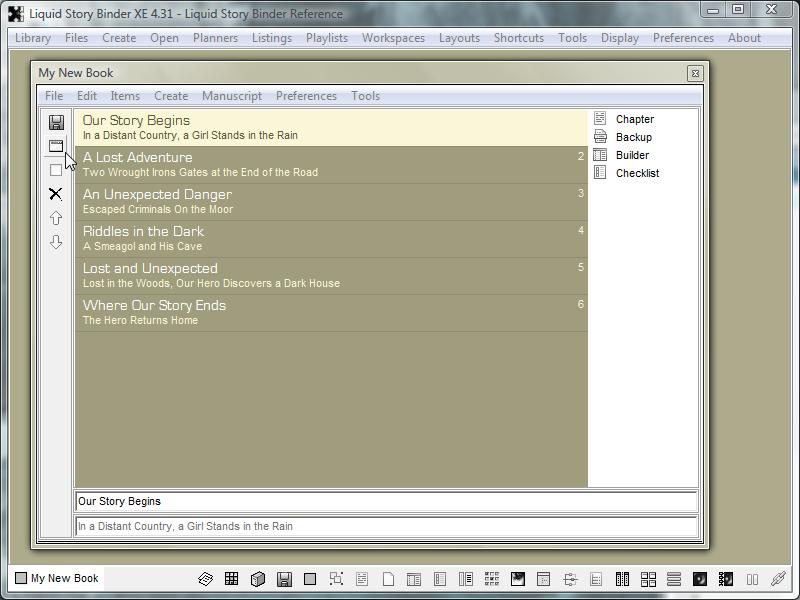
Task: Click the empty square icon in the left toolbar
Action: coord(56,170)
